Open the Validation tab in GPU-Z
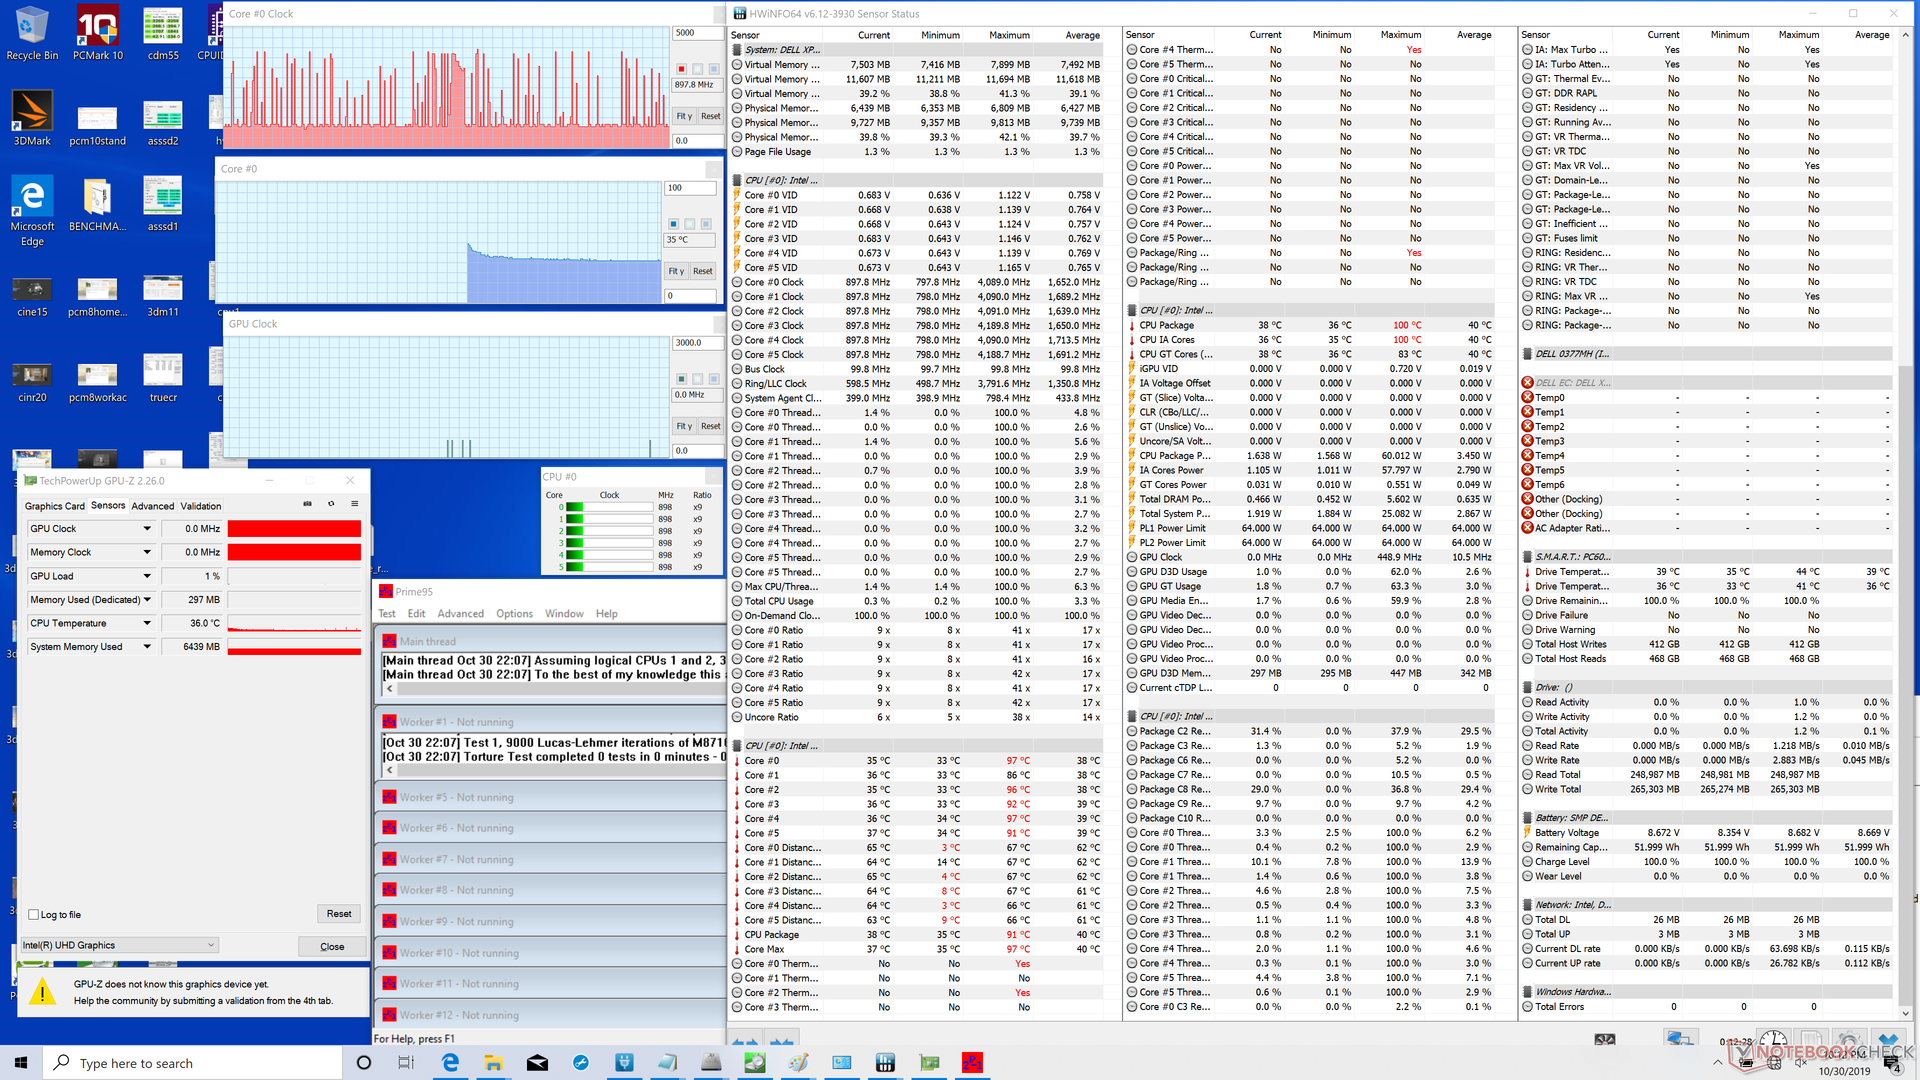This screenshot has height=1080, width=1920. click(200, 506)
